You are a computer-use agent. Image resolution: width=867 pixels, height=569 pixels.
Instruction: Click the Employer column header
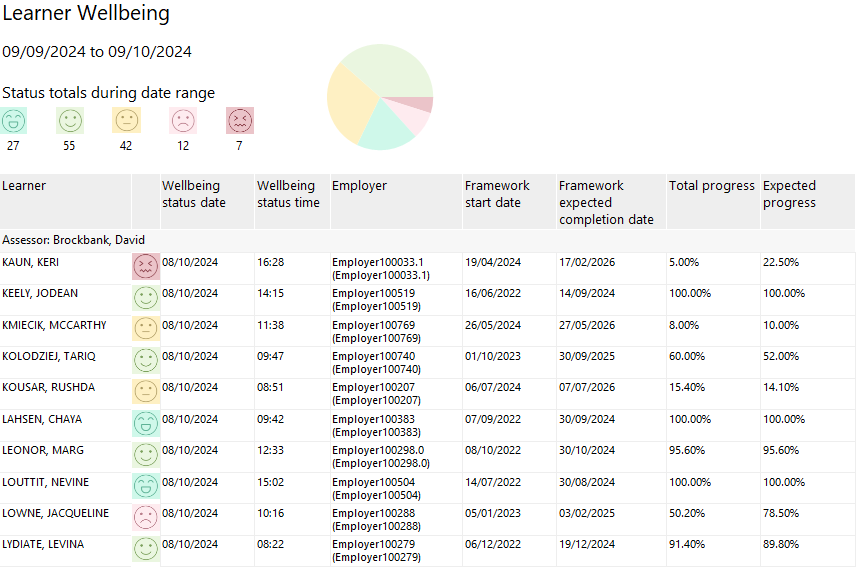(x=359, y=186)
